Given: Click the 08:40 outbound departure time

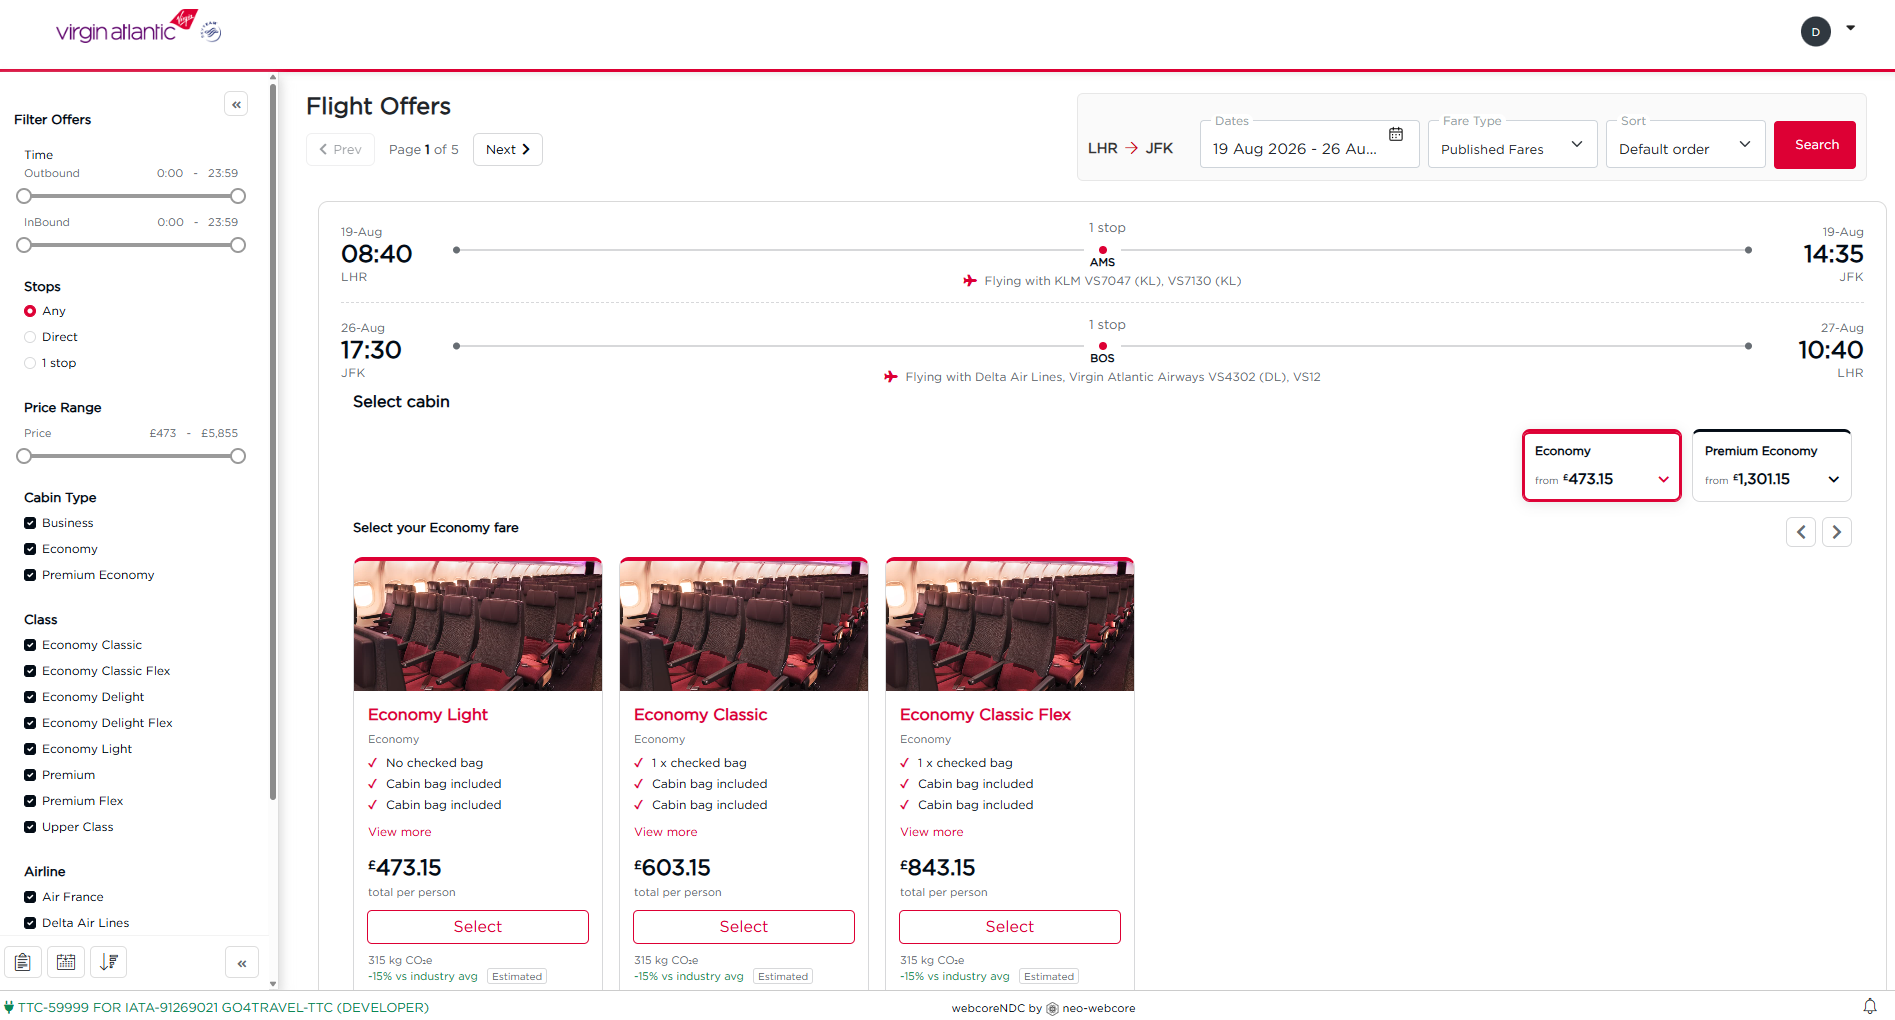Looking at the screenshot, I should pos(377,254).
